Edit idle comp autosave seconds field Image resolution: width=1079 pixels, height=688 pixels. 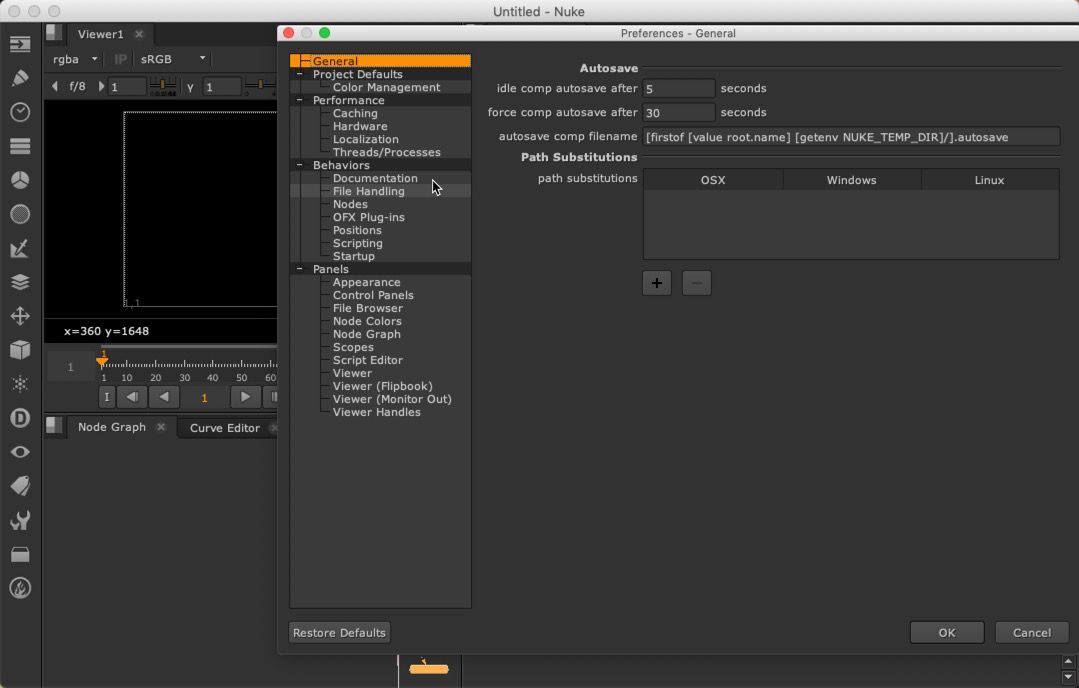[679, 89]
